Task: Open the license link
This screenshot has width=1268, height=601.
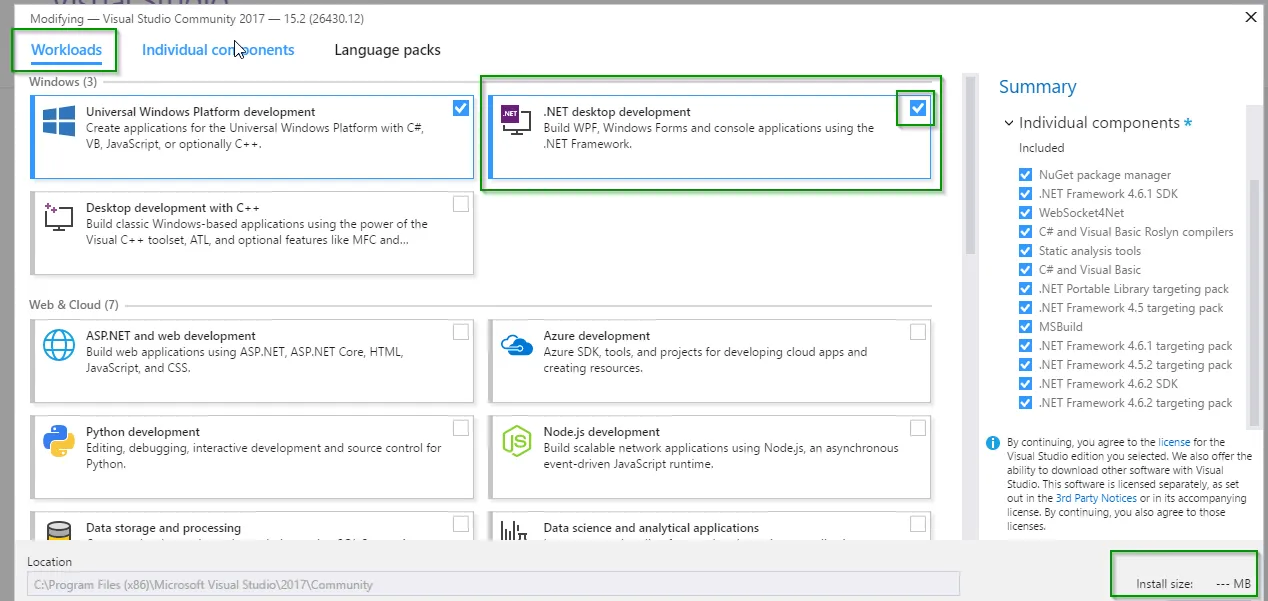Action: click(1174, 442)
